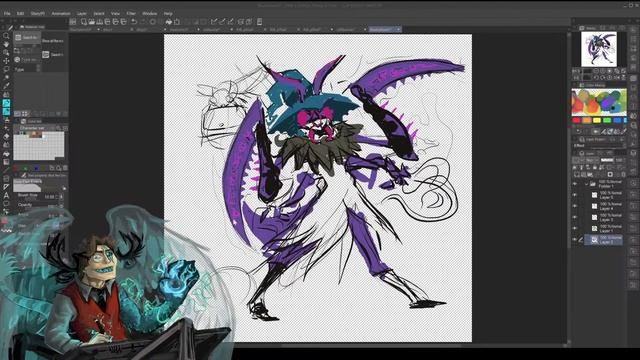The height and width of the screenshot is (360, 640).
Task: Select the Move hand tool
Action: 6,44
